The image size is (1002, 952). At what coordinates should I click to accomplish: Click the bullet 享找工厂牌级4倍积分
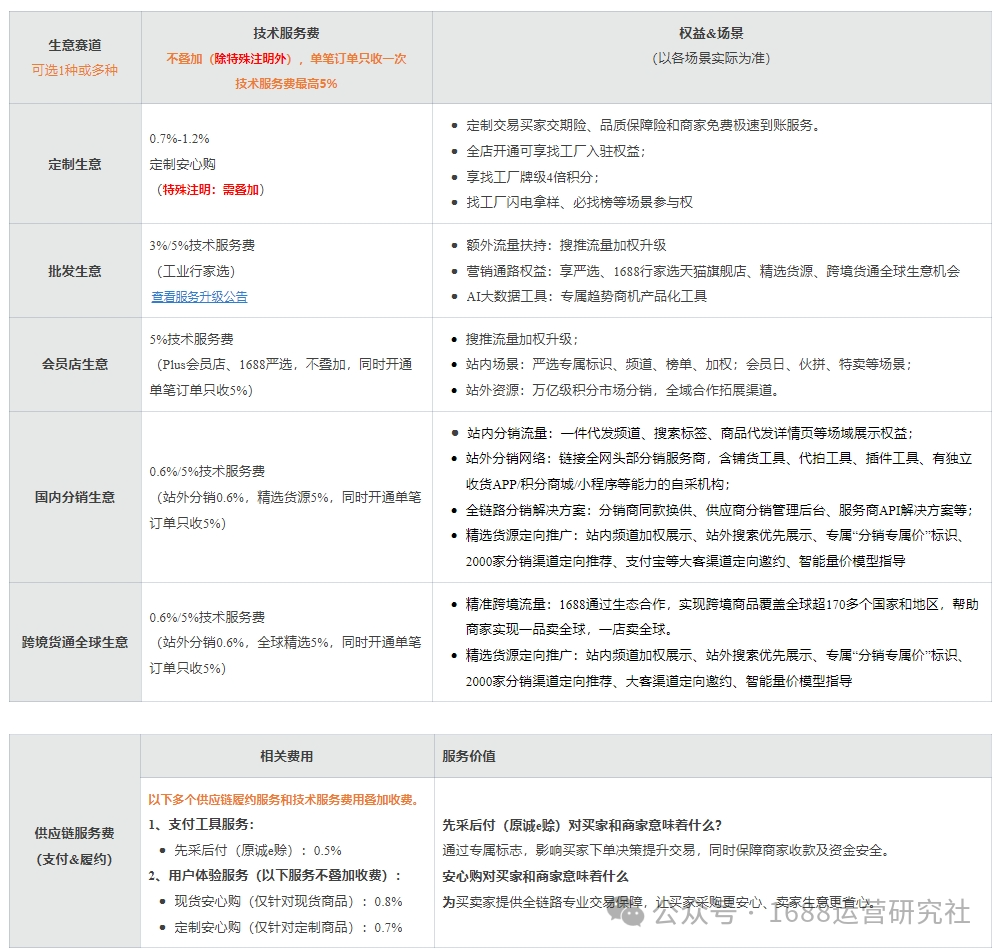click(532, 177)
